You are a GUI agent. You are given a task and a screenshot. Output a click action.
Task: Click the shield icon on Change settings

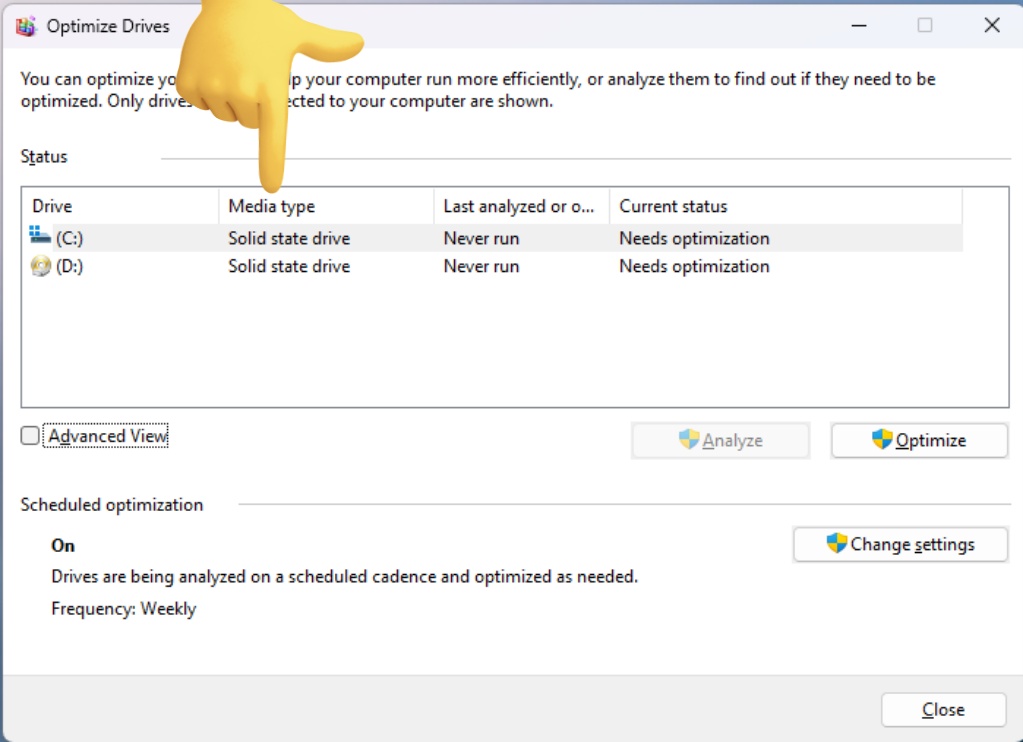[837, 544]
